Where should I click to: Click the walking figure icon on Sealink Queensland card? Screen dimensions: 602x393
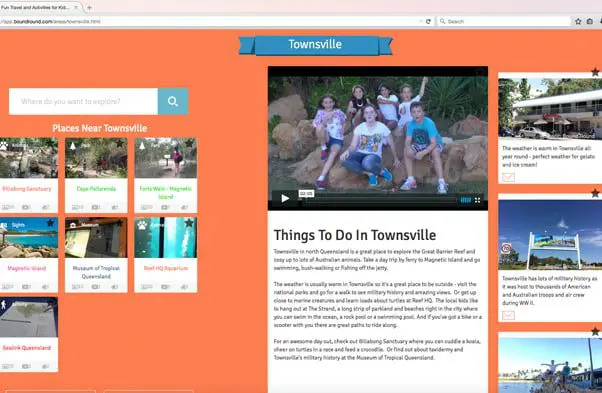click(x=4, y=305)
